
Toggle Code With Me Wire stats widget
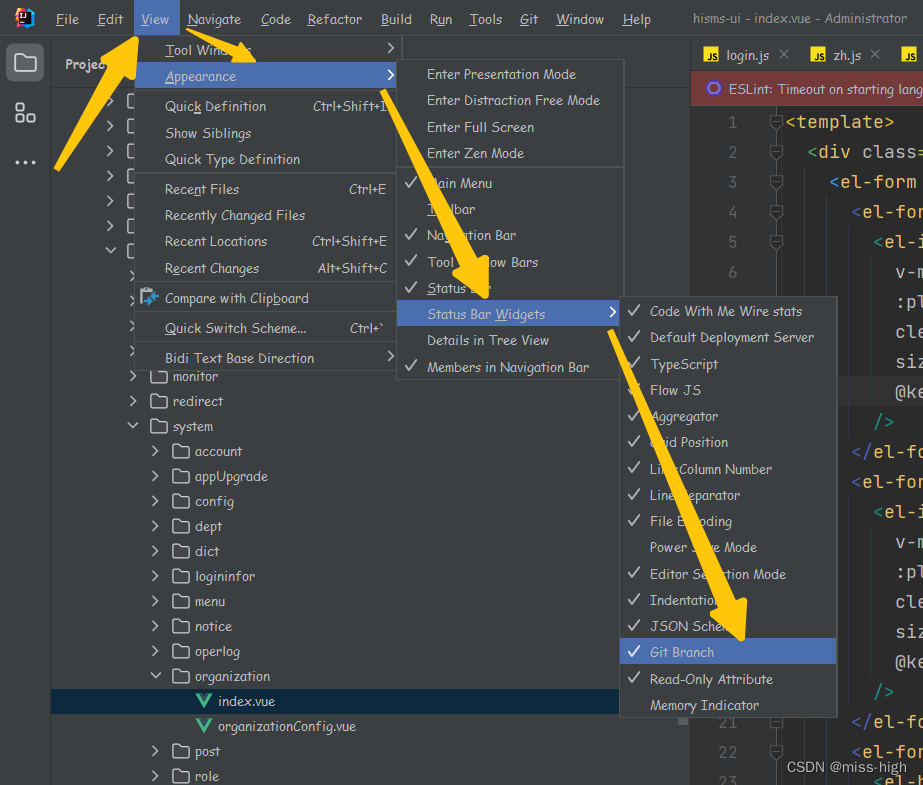(728, 311)
